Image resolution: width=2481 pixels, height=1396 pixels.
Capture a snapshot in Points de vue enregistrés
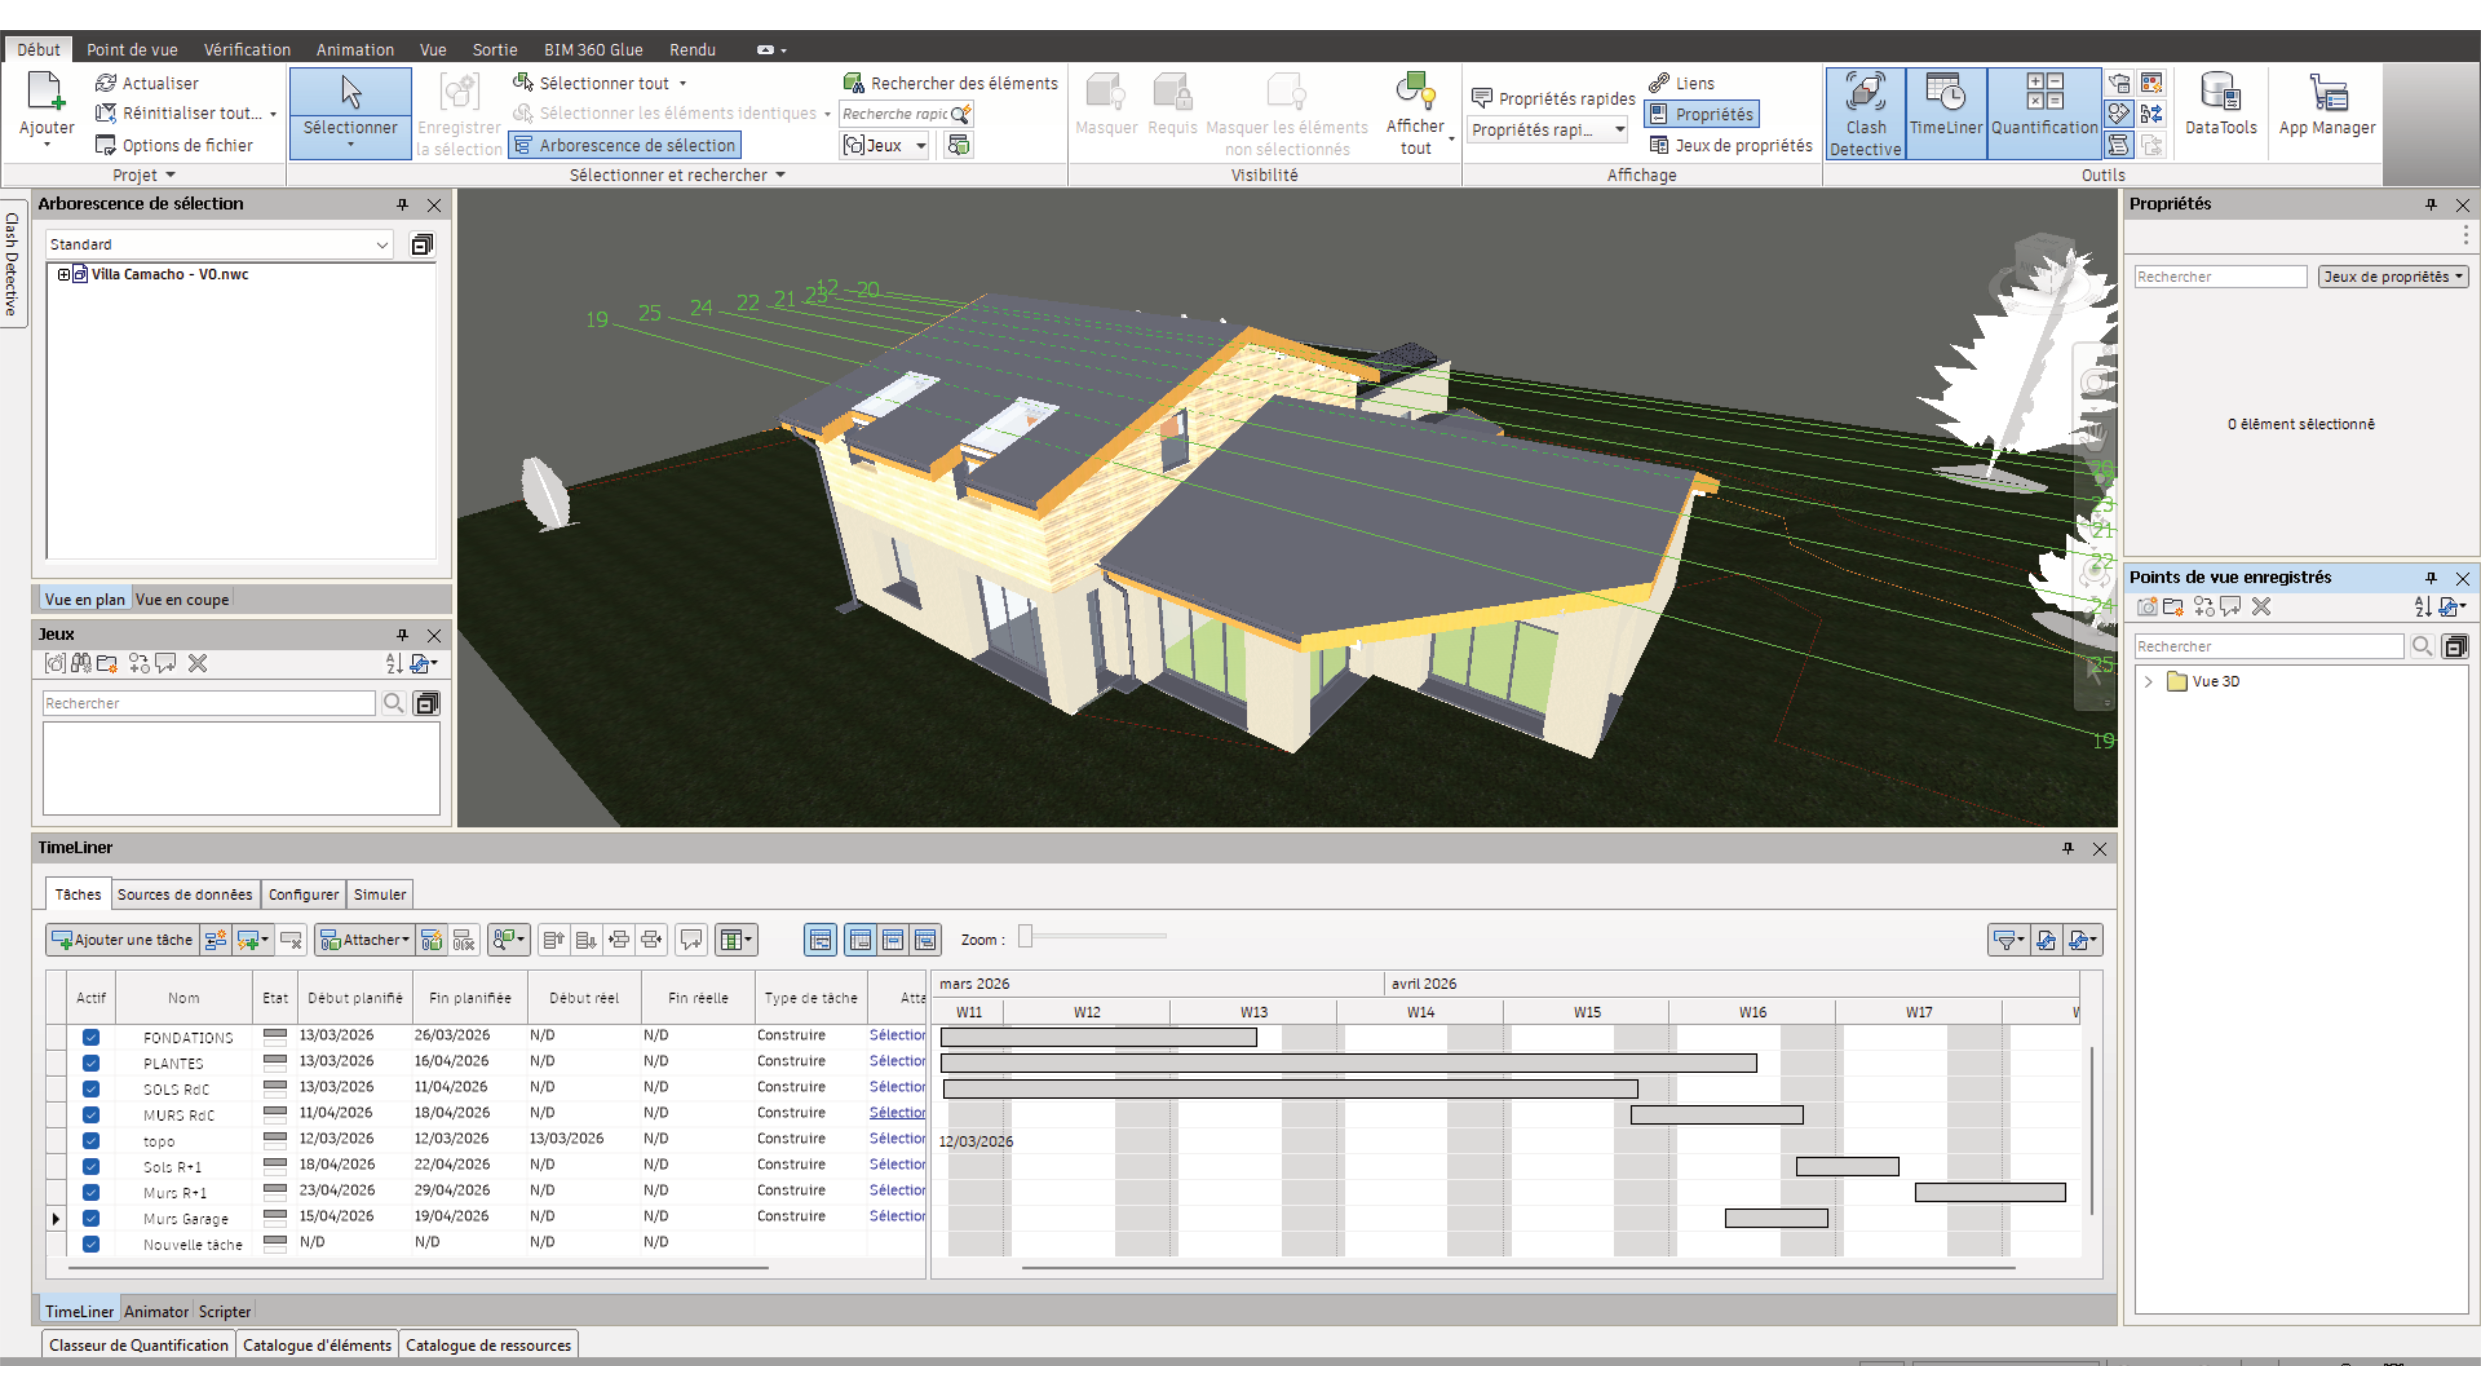pos(2146,607)
